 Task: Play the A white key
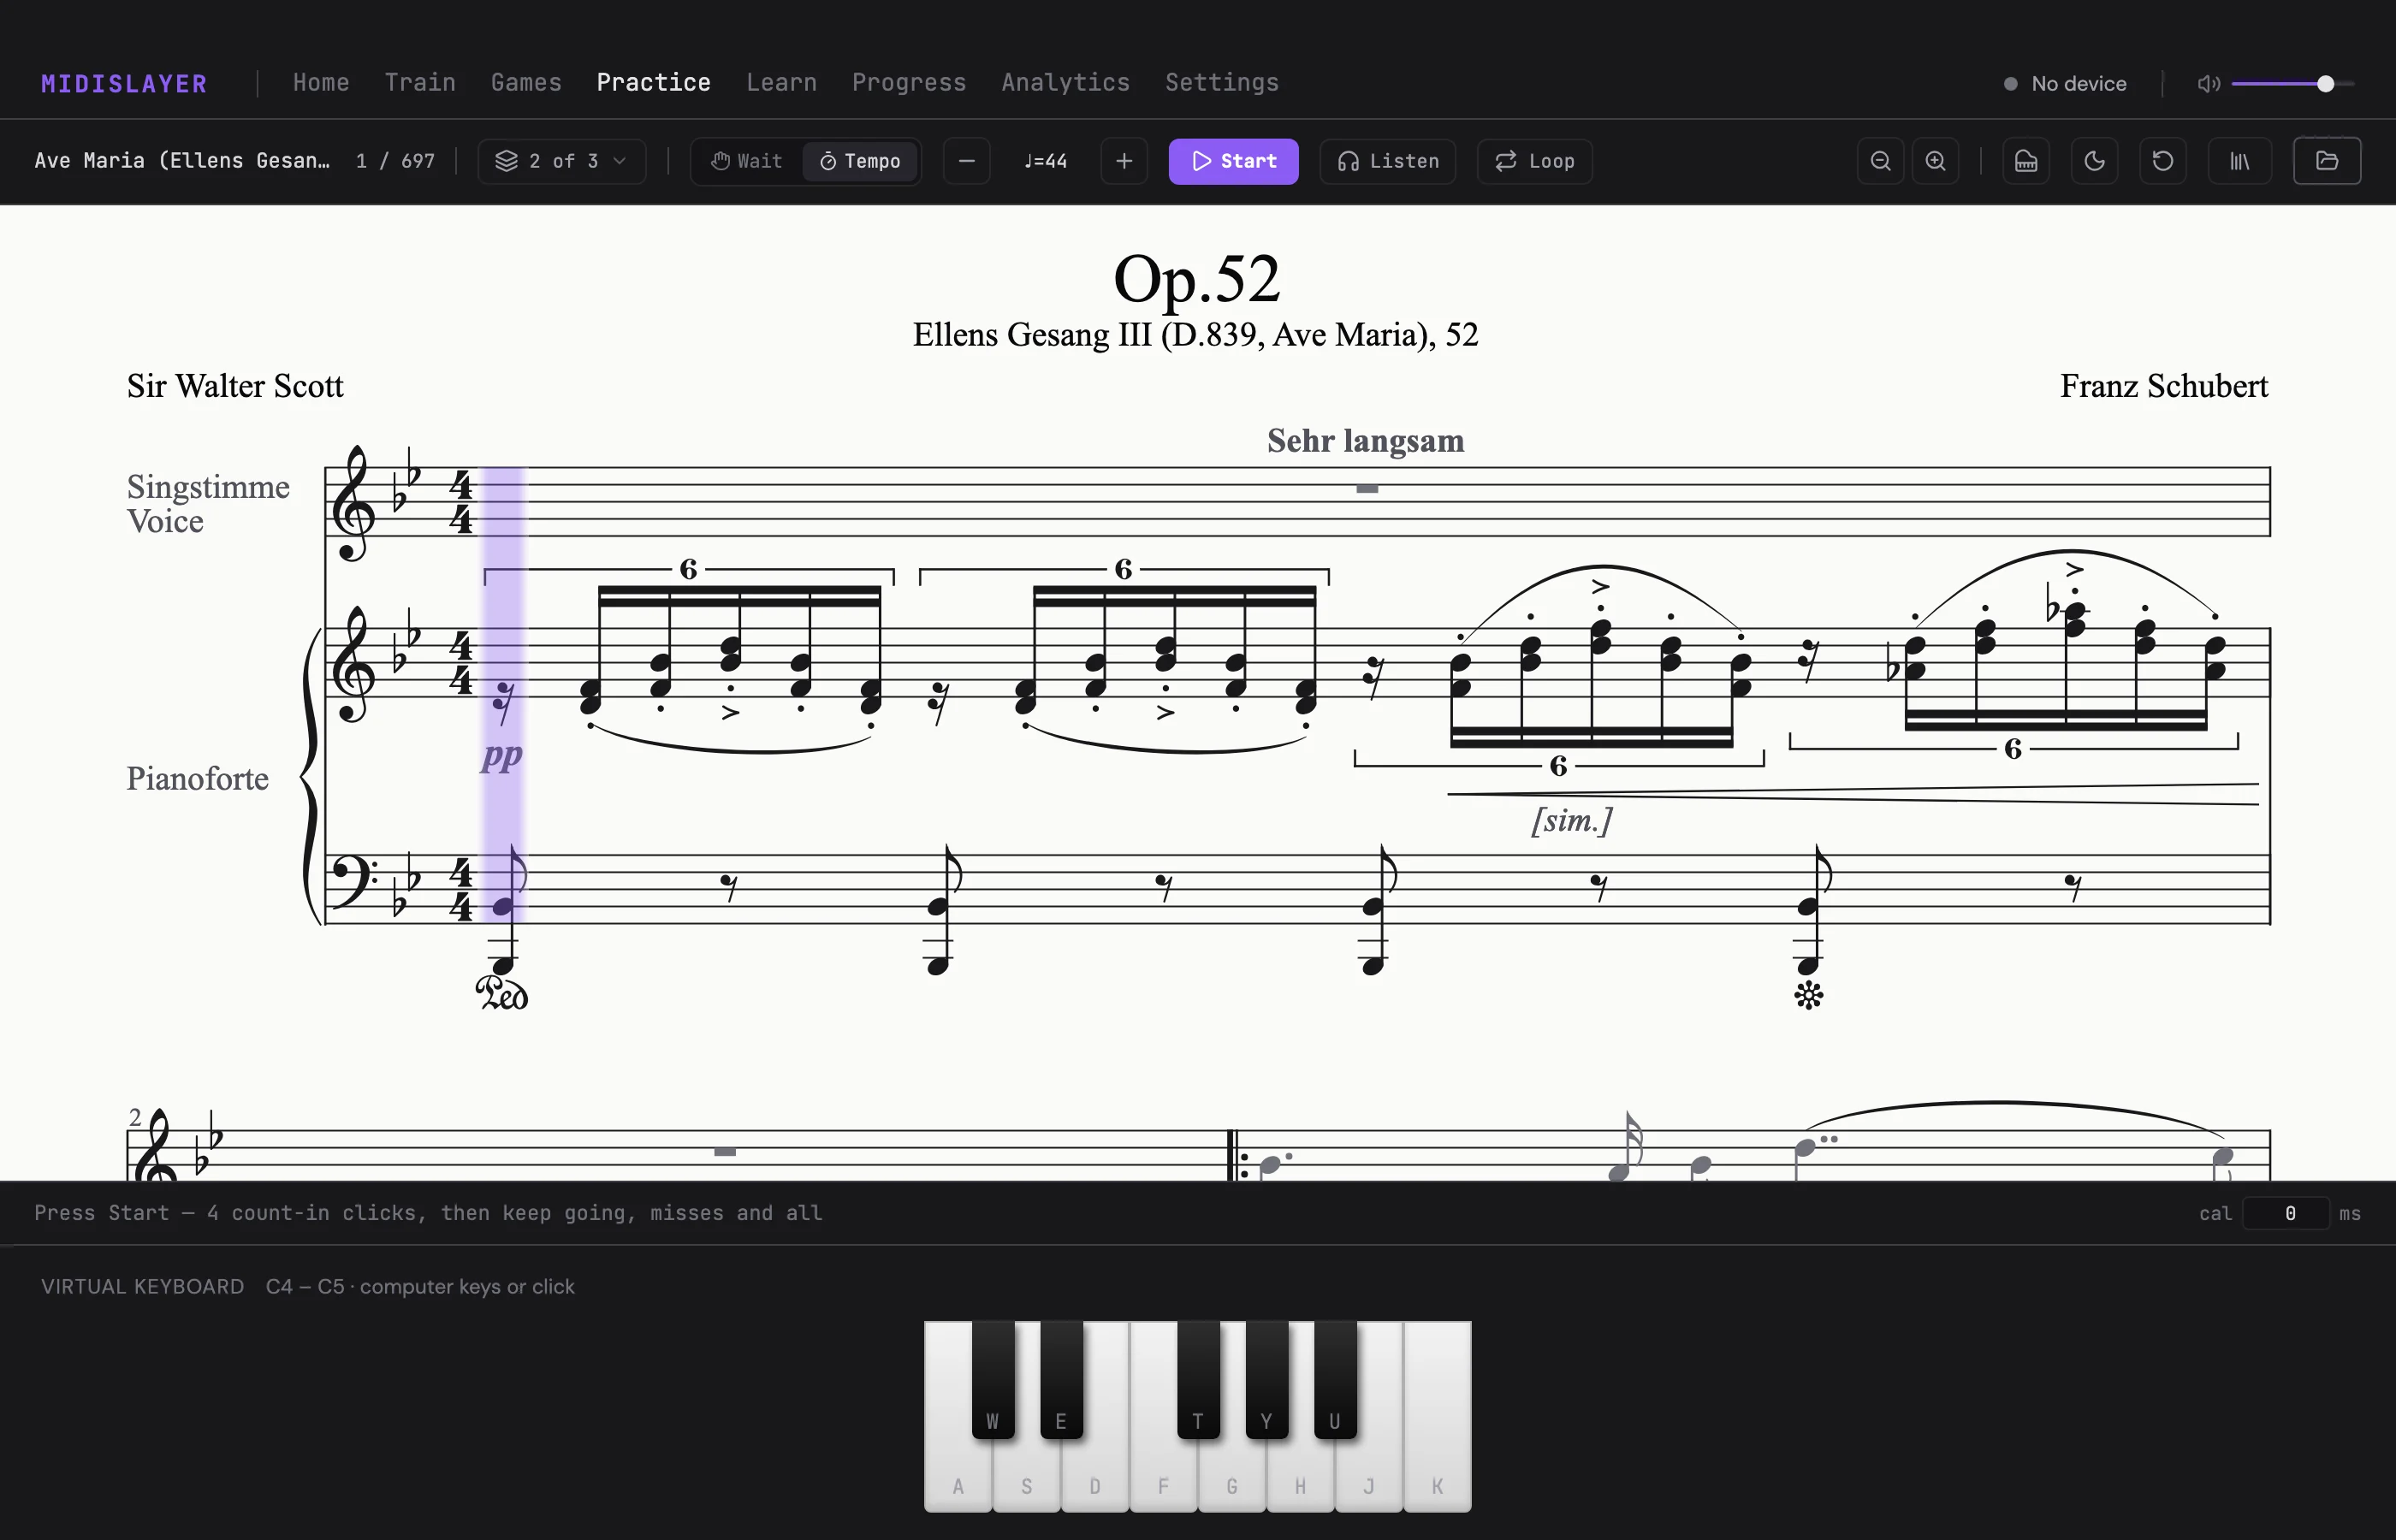coord(957,1476)
